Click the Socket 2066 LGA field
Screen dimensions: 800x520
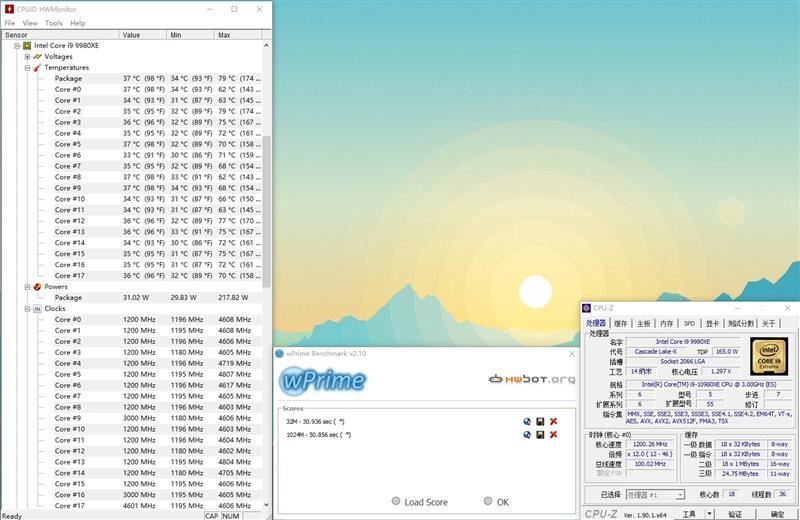pos(683,361)
